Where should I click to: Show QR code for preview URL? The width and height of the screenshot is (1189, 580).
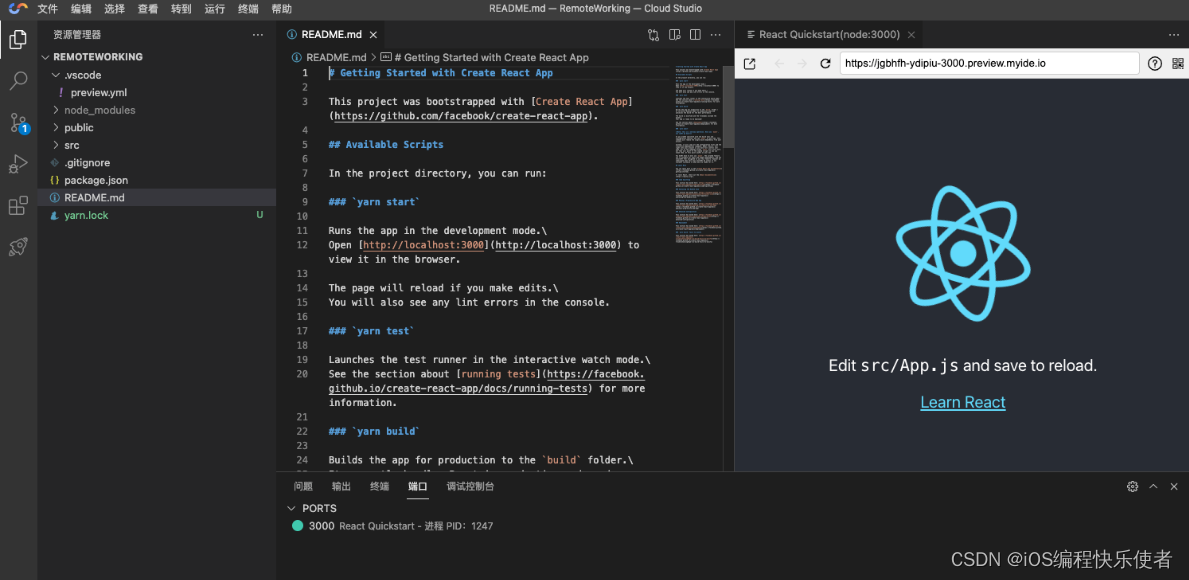point(1178,64)
